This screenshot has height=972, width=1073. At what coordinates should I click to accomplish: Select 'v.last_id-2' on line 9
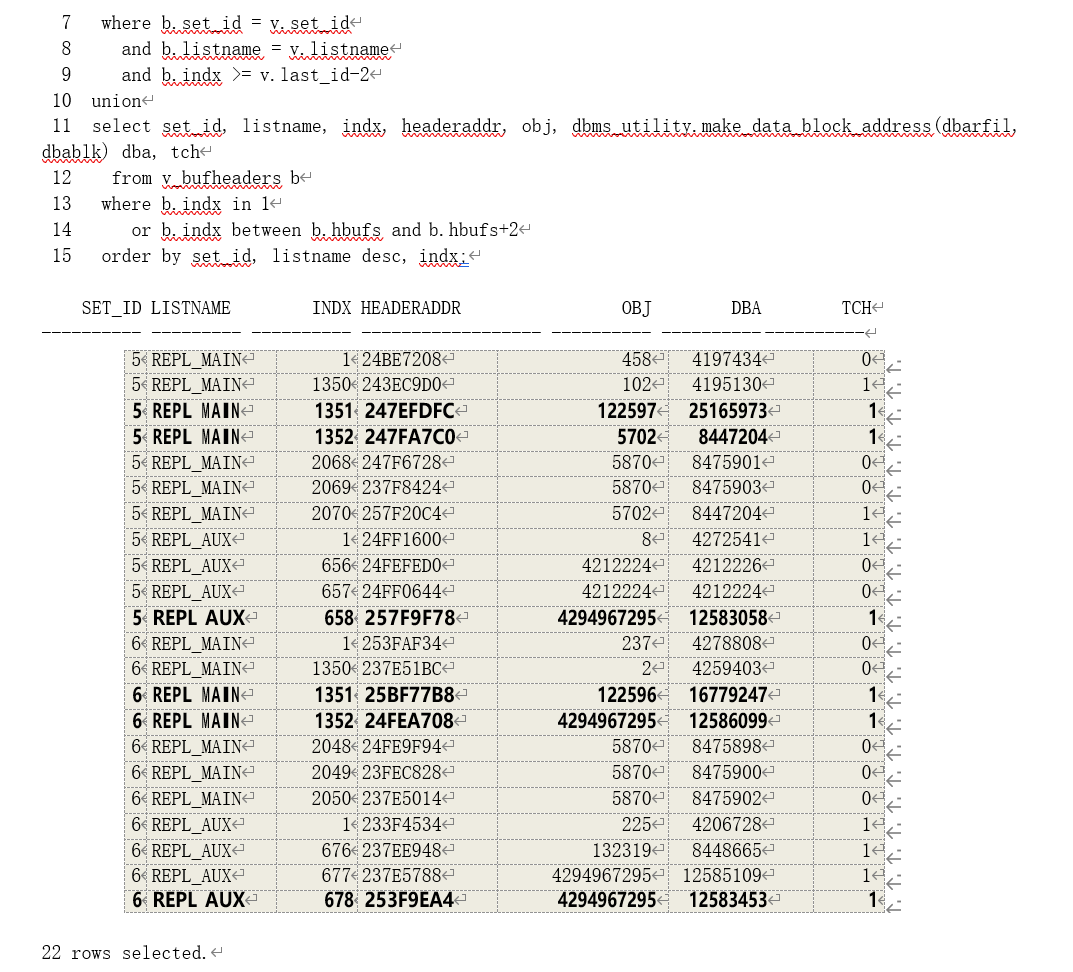click(x=314, y=75)
